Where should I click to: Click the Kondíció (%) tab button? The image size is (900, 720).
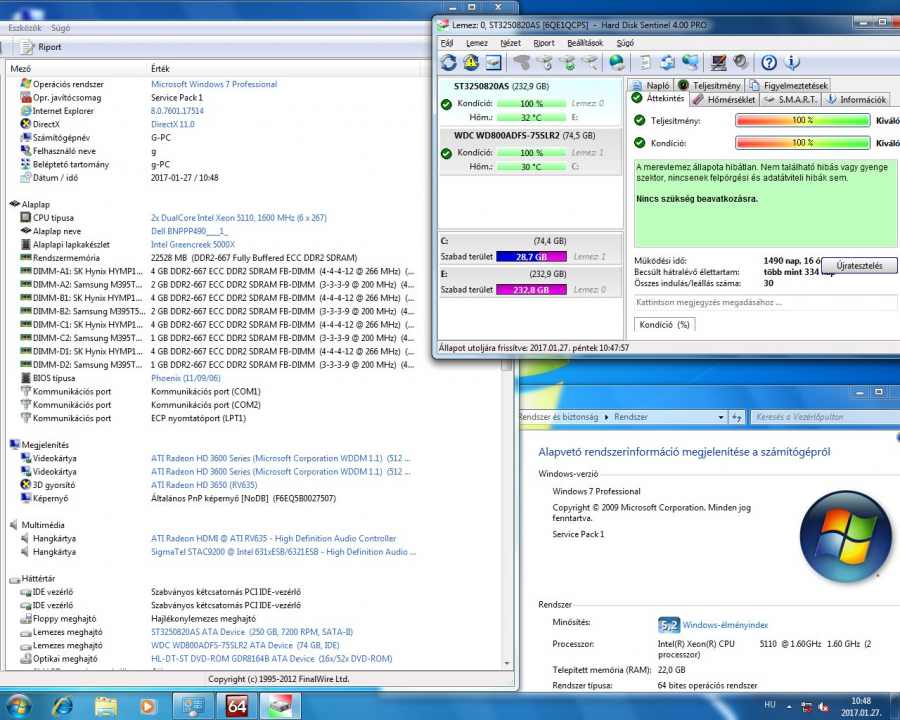(x=664, y=324)
